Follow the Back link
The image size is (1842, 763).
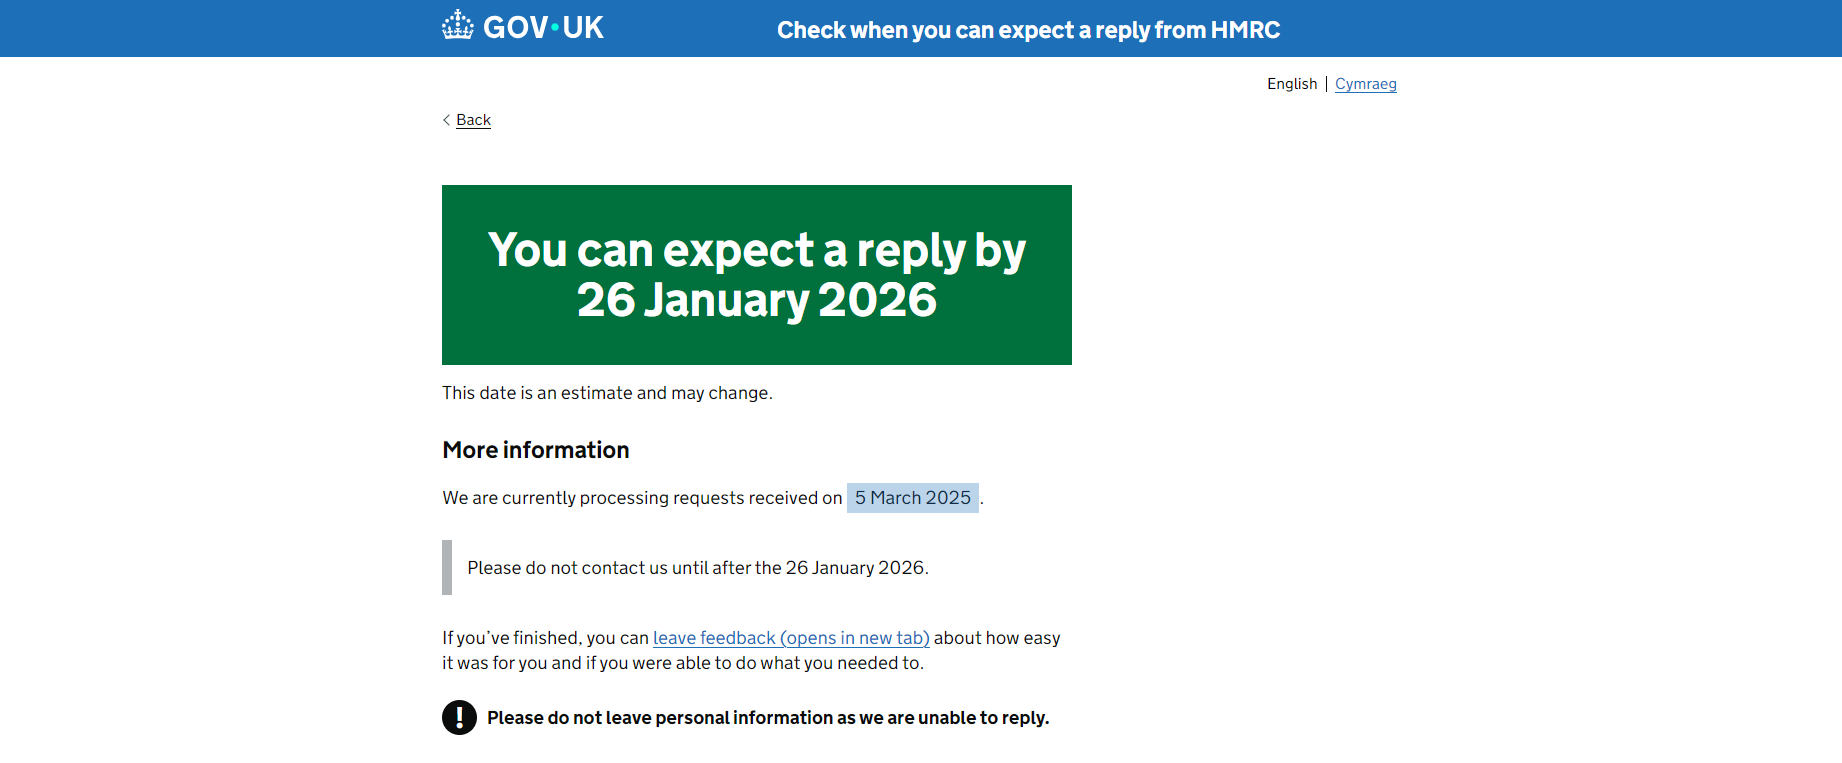(x=472, y=119)
